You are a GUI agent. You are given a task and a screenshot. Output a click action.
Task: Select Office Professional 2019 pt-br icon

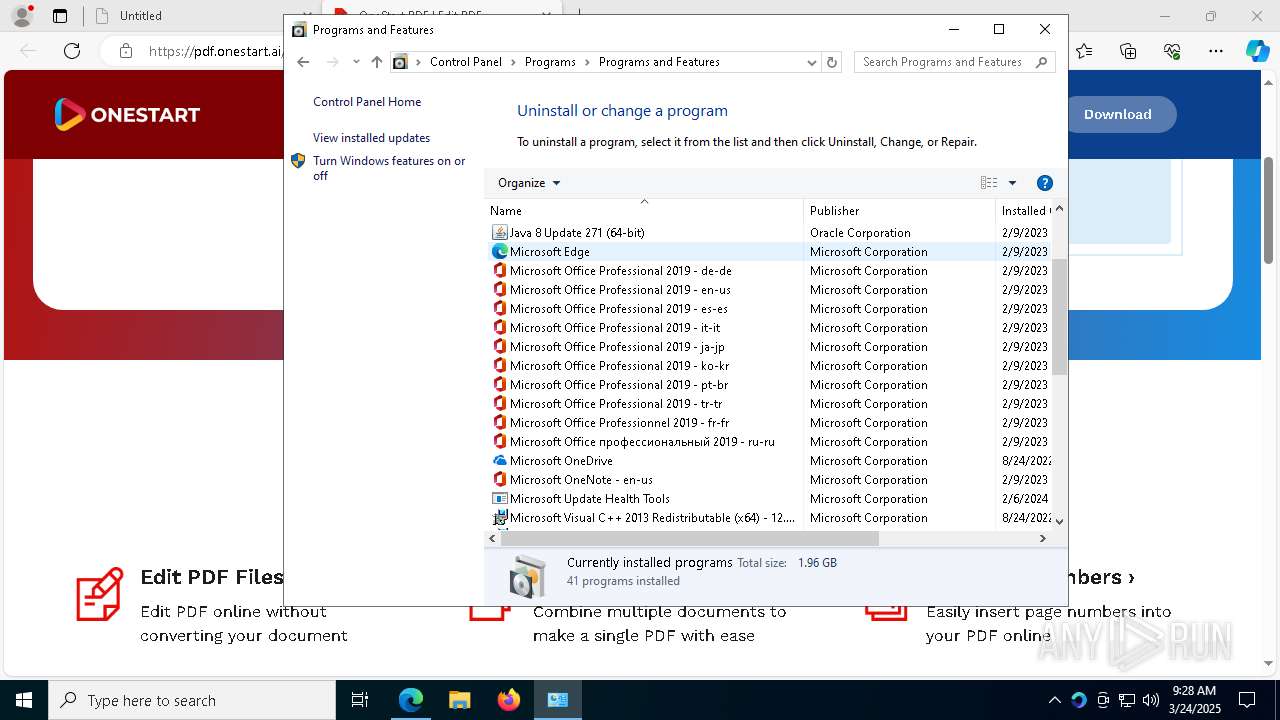[500, 385]
